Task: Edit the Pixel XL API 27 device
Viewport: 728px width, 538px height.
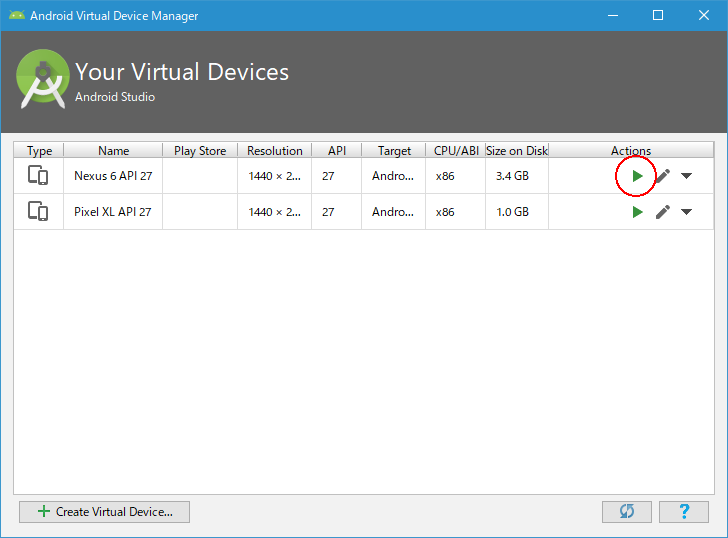Action: tap(663, 212)
